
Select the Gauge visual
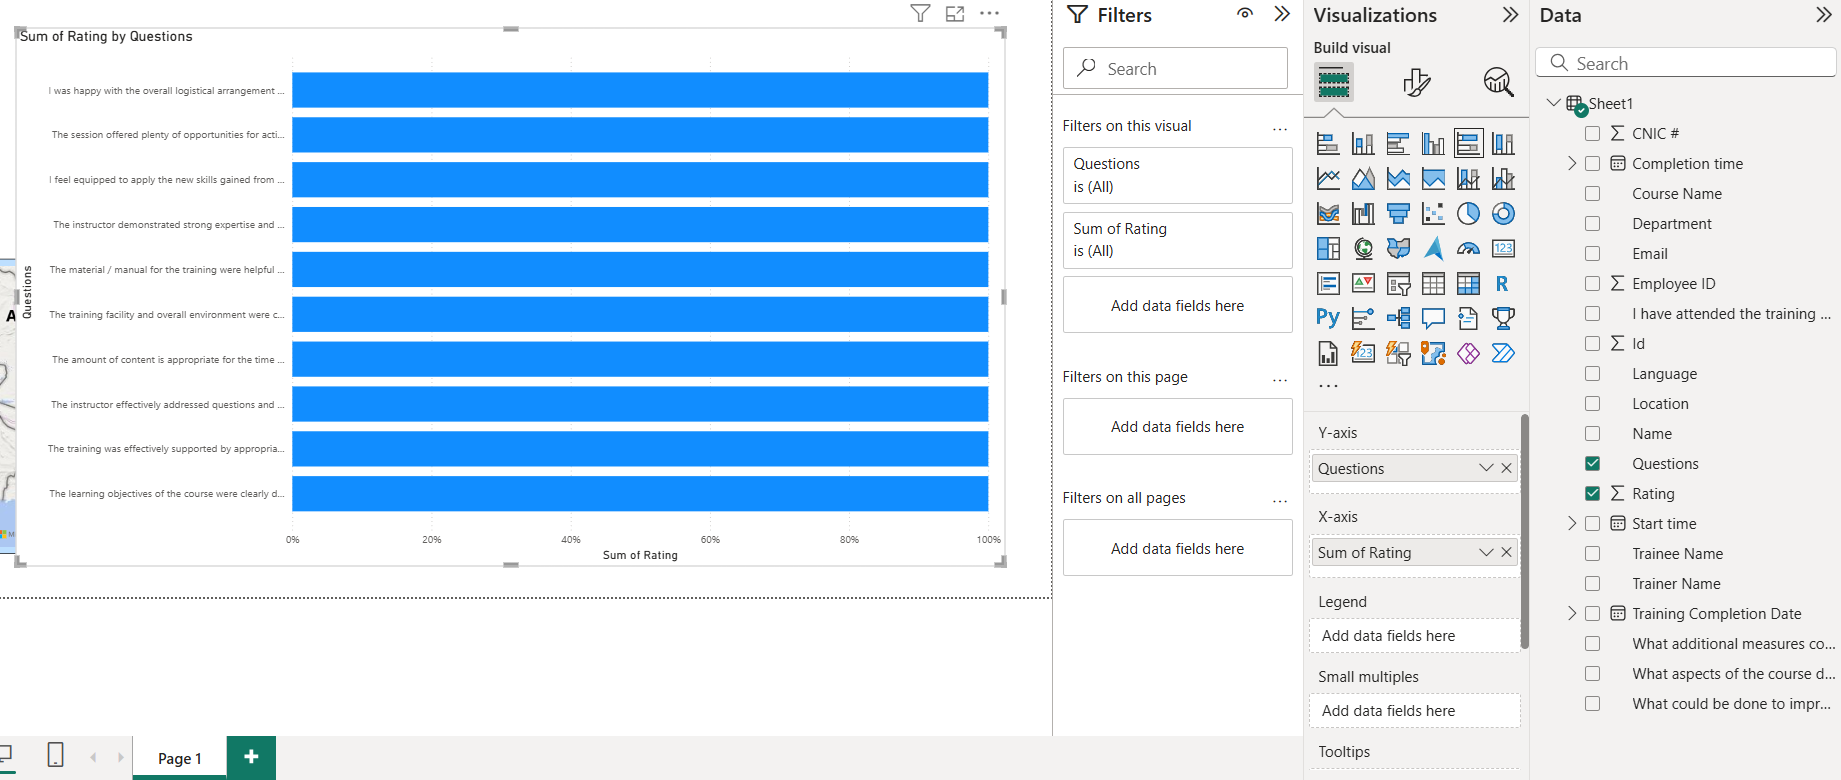[x=1468, y=249]
